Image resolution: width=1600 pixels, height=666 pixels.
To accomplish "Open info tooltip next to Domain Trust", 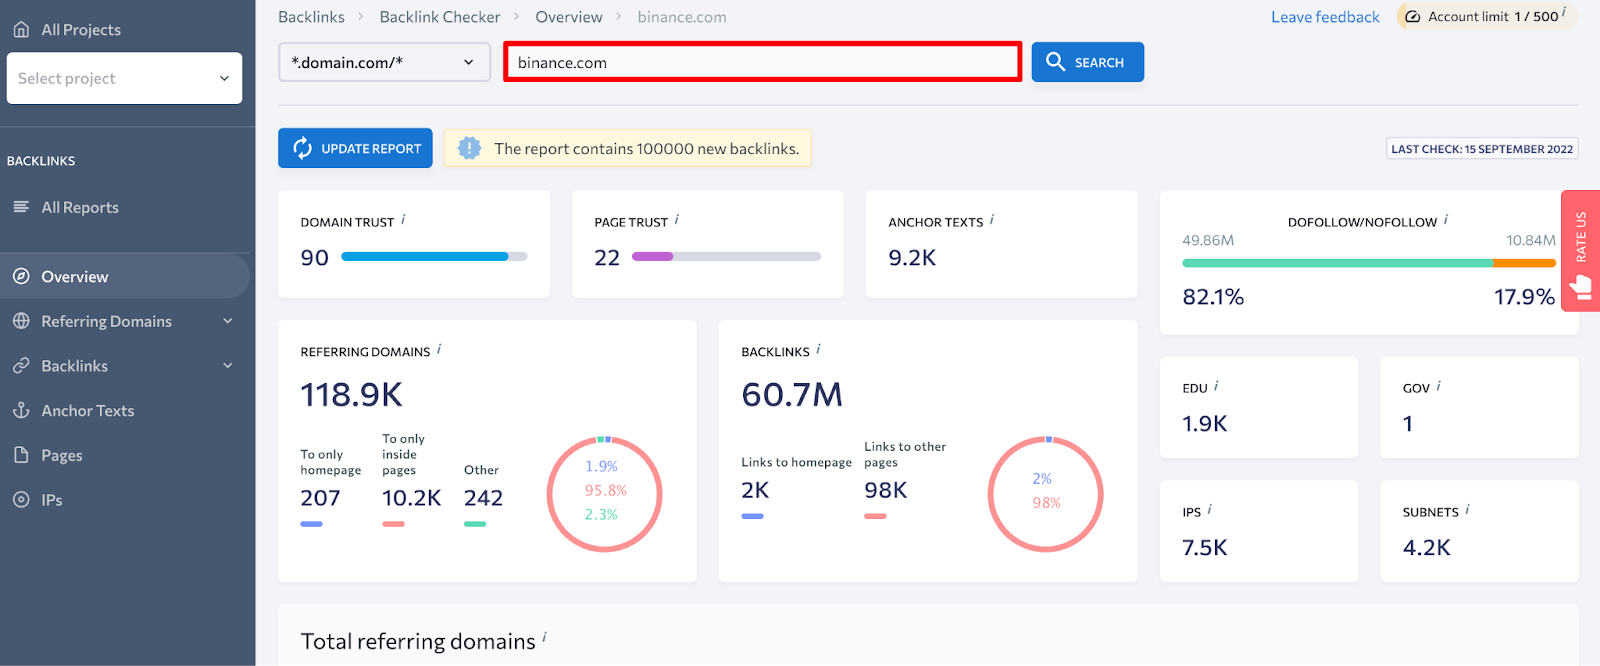I will (x=403, y=219).
